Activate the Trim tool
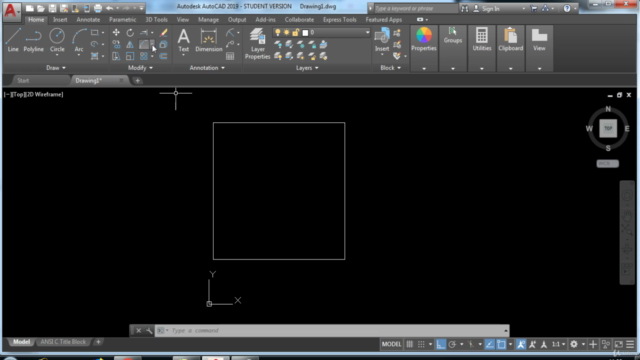The image size is (640, 360). (144, 33)
